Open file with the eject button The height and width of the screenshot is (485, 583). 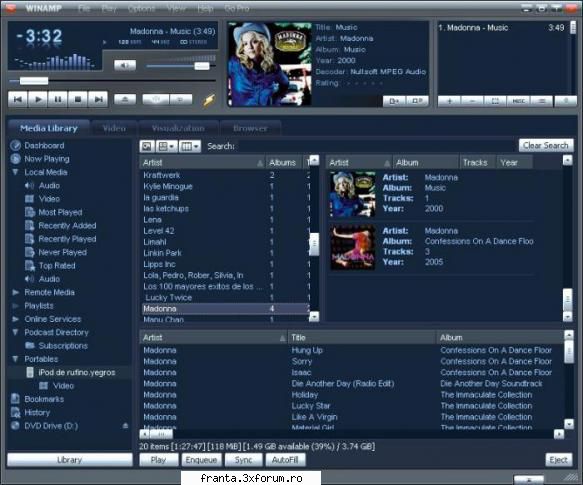[x=125, y=99]
